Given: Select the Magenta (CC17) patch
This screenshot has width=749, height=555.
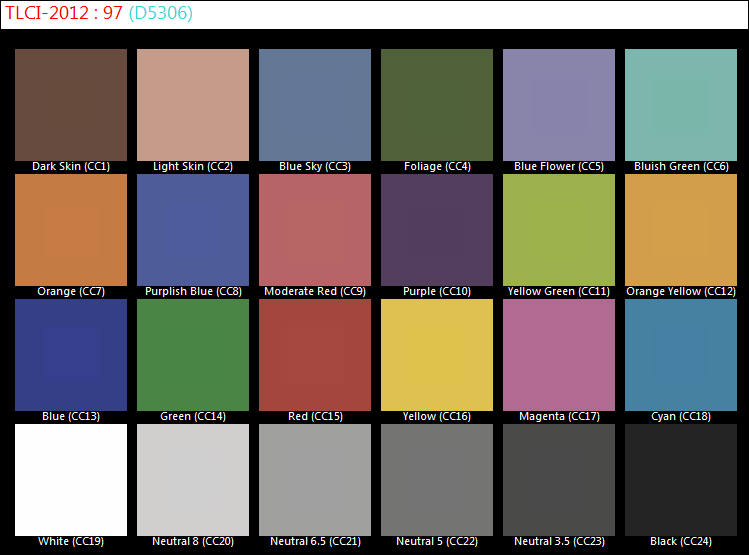Looking at the screenshot, I should [559, 354].
